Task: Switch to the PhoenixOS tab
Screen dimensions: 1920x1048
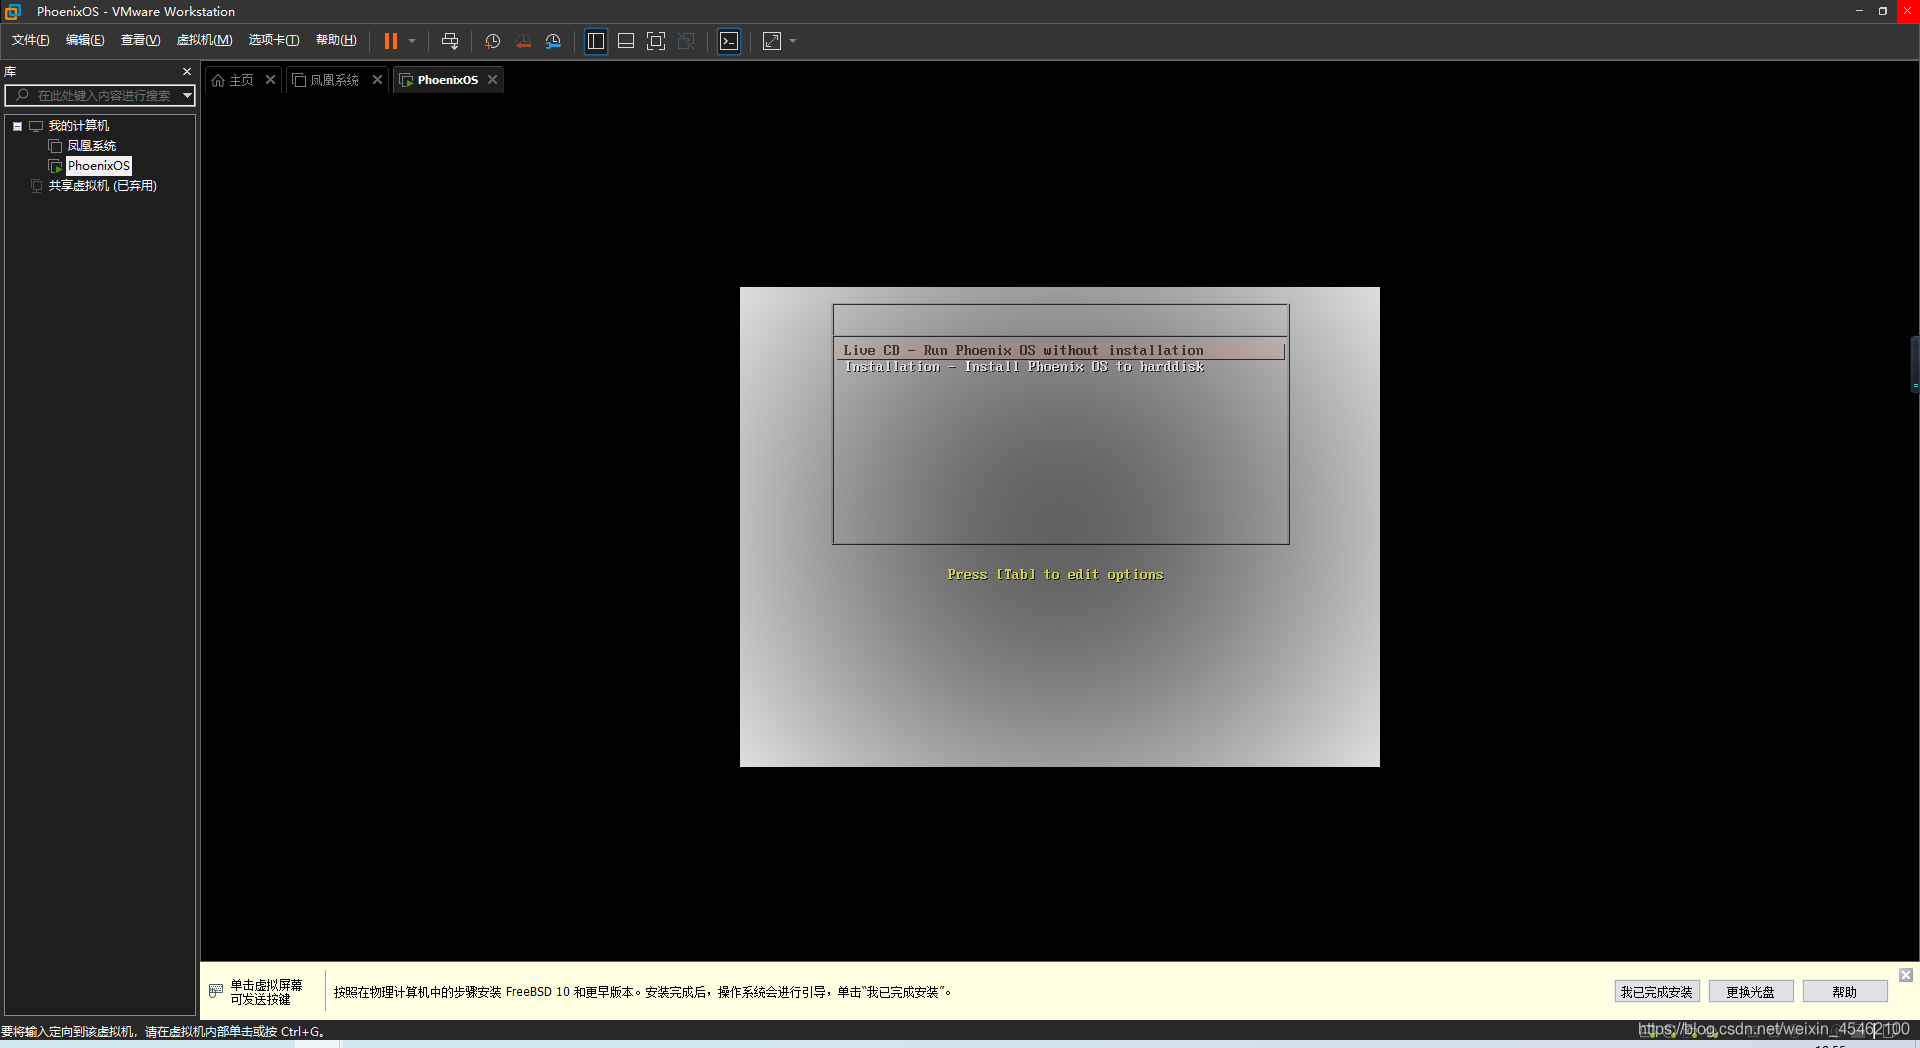Action: 447,80
